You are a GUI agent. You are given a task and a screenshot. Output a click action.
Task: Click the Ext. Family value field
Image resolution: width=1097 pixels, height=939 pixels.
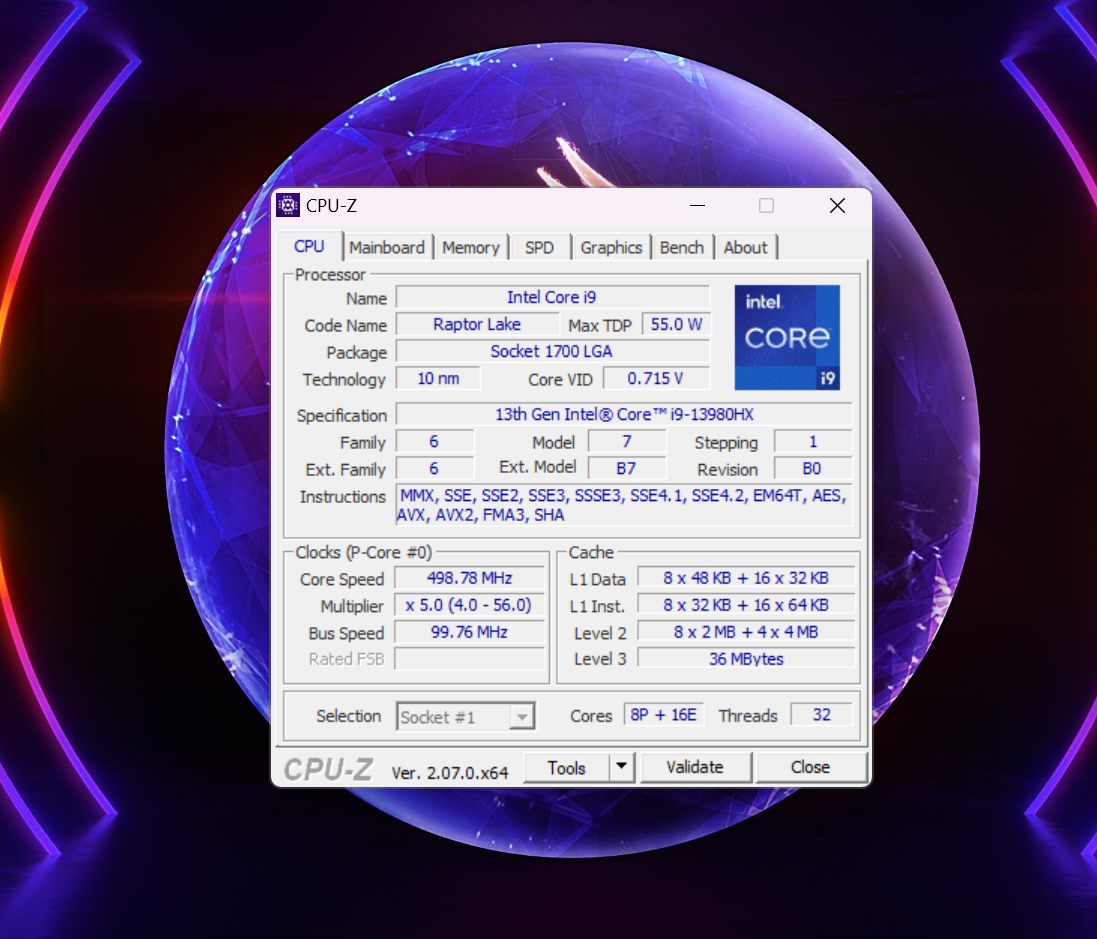click(434, 468)
